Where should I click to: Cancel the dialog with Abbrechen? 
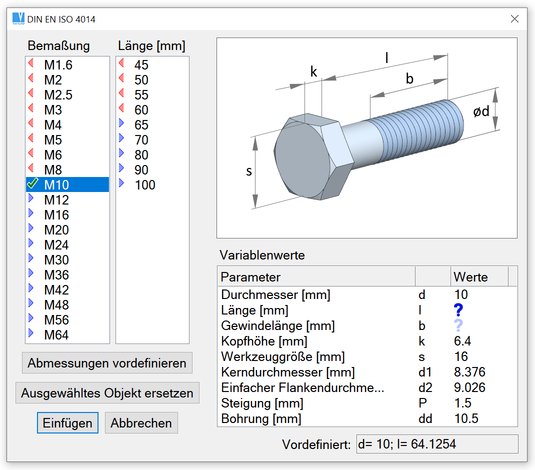[x=141, y=423]
